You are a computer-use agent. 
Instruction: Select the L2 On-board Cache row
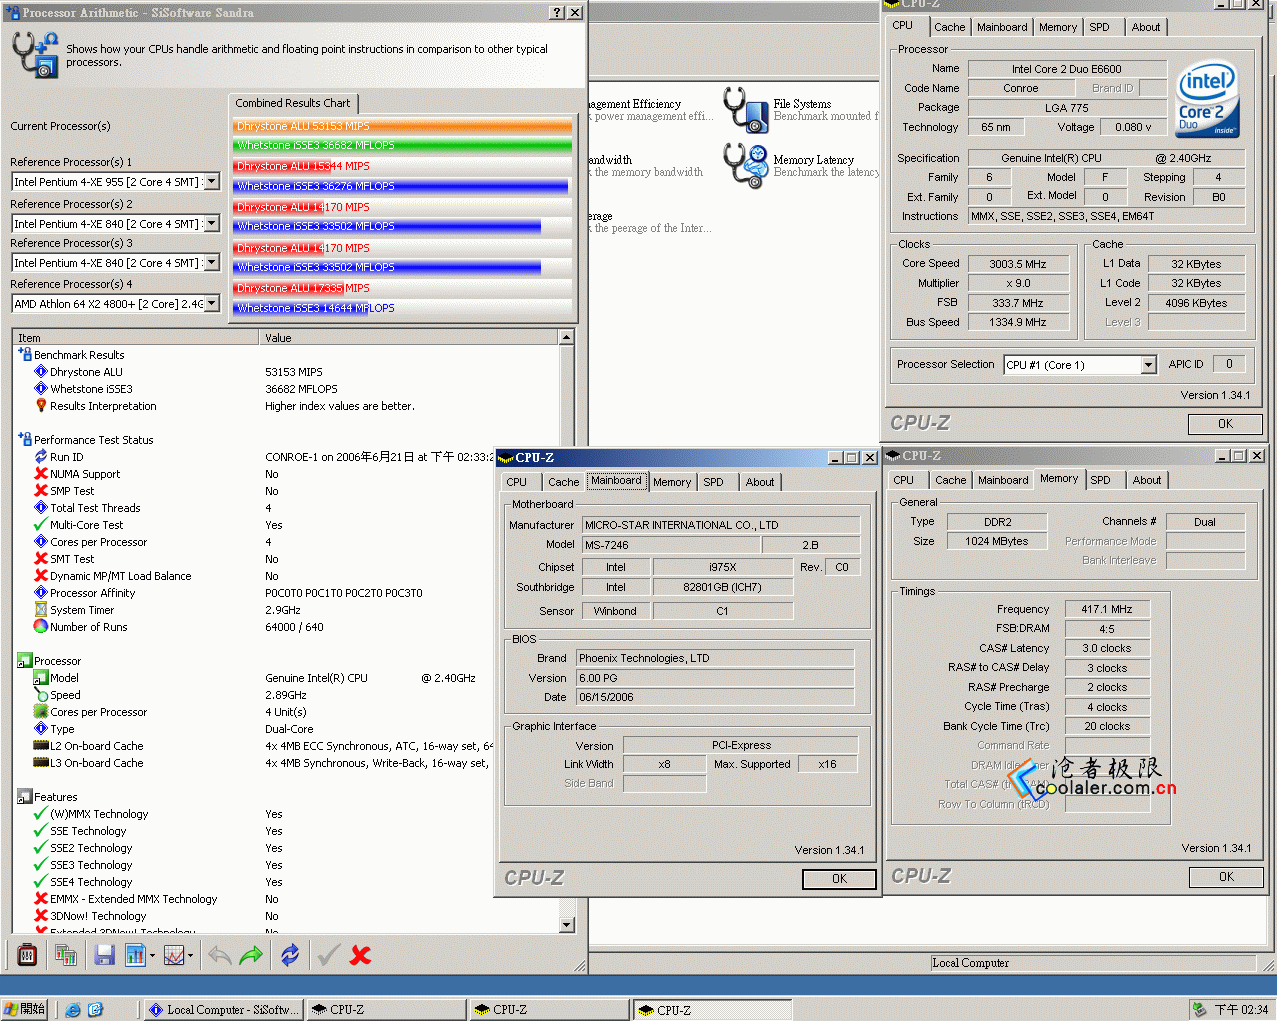286,746
